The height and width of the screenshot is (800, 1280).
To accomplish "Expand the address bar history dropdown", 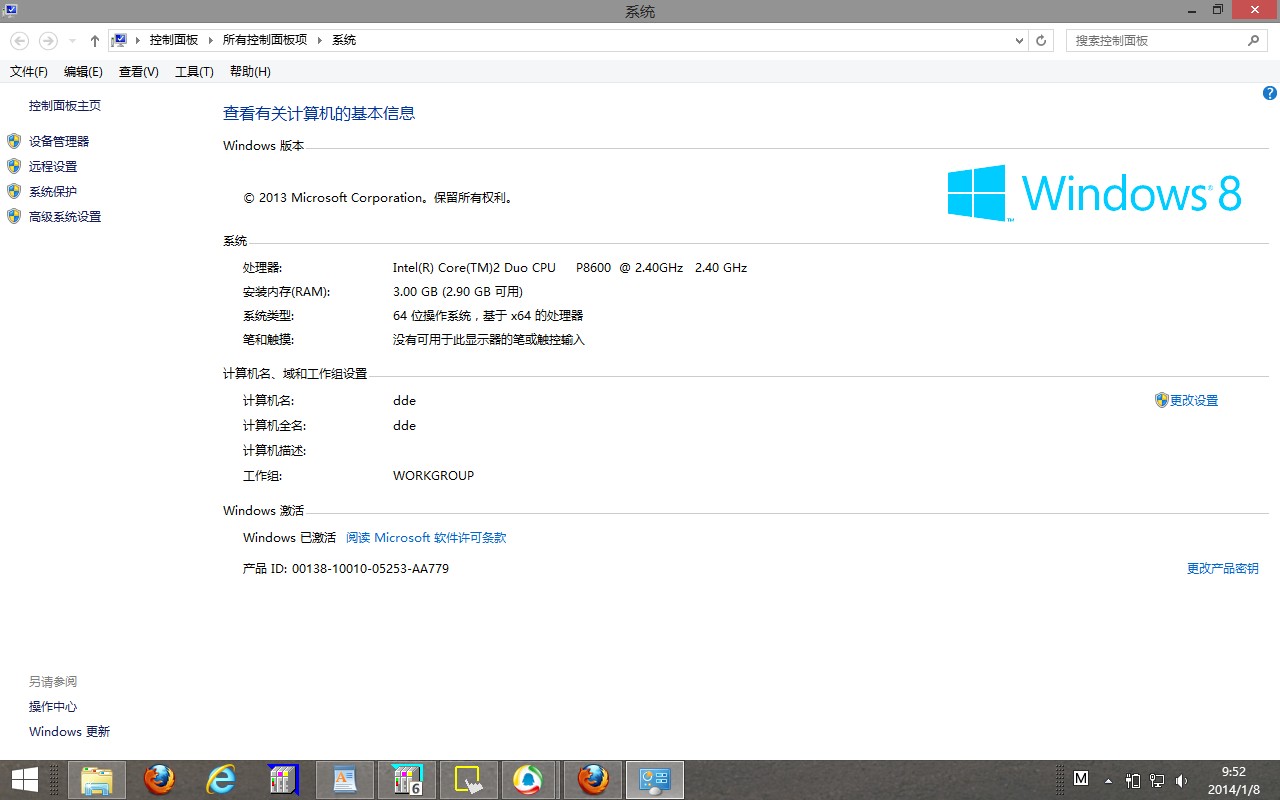I will point(1019,41).
